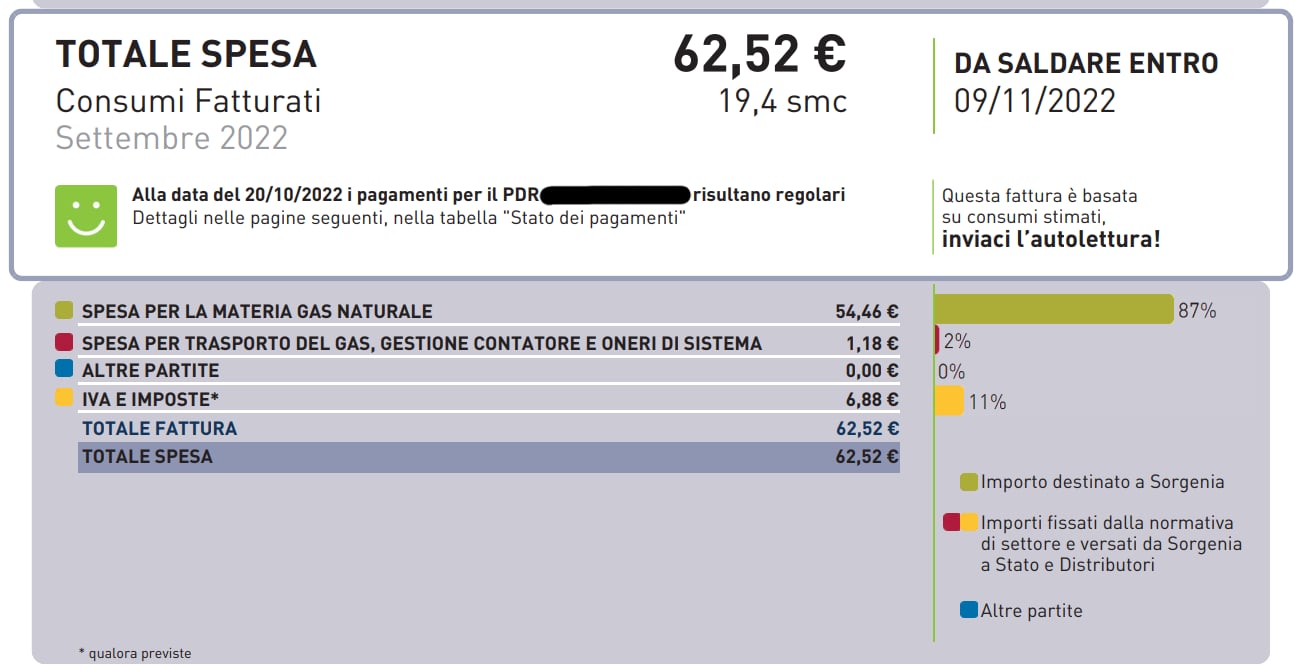Click the blacked-out PDR number
Viewport: 1294px width, 670px height.
pyautogui.click(x=615, y=196)
